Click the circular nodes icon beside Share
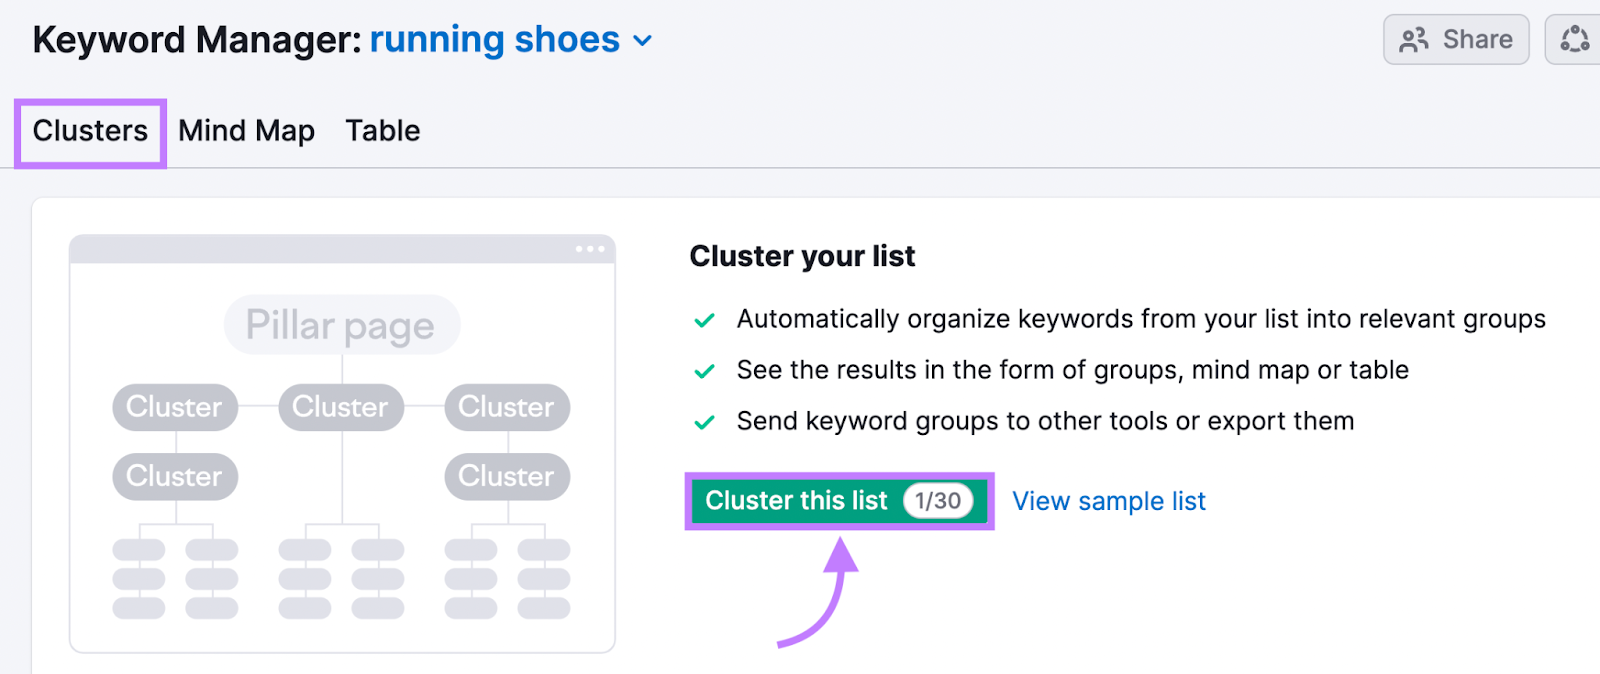Image resolution: width=1600 pixels, height=674 pixels. click(x=1575, y=40)
